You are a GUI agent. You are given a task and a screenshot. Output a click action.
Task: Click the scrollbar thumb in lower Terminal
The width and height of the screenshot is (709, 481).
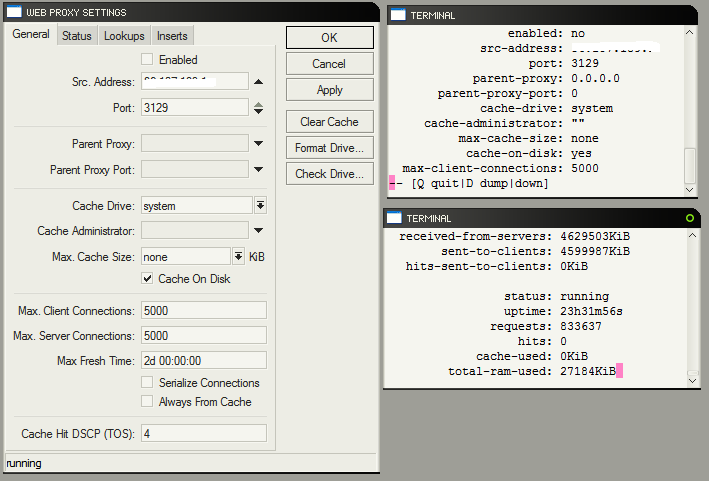[x=692, y=373]
